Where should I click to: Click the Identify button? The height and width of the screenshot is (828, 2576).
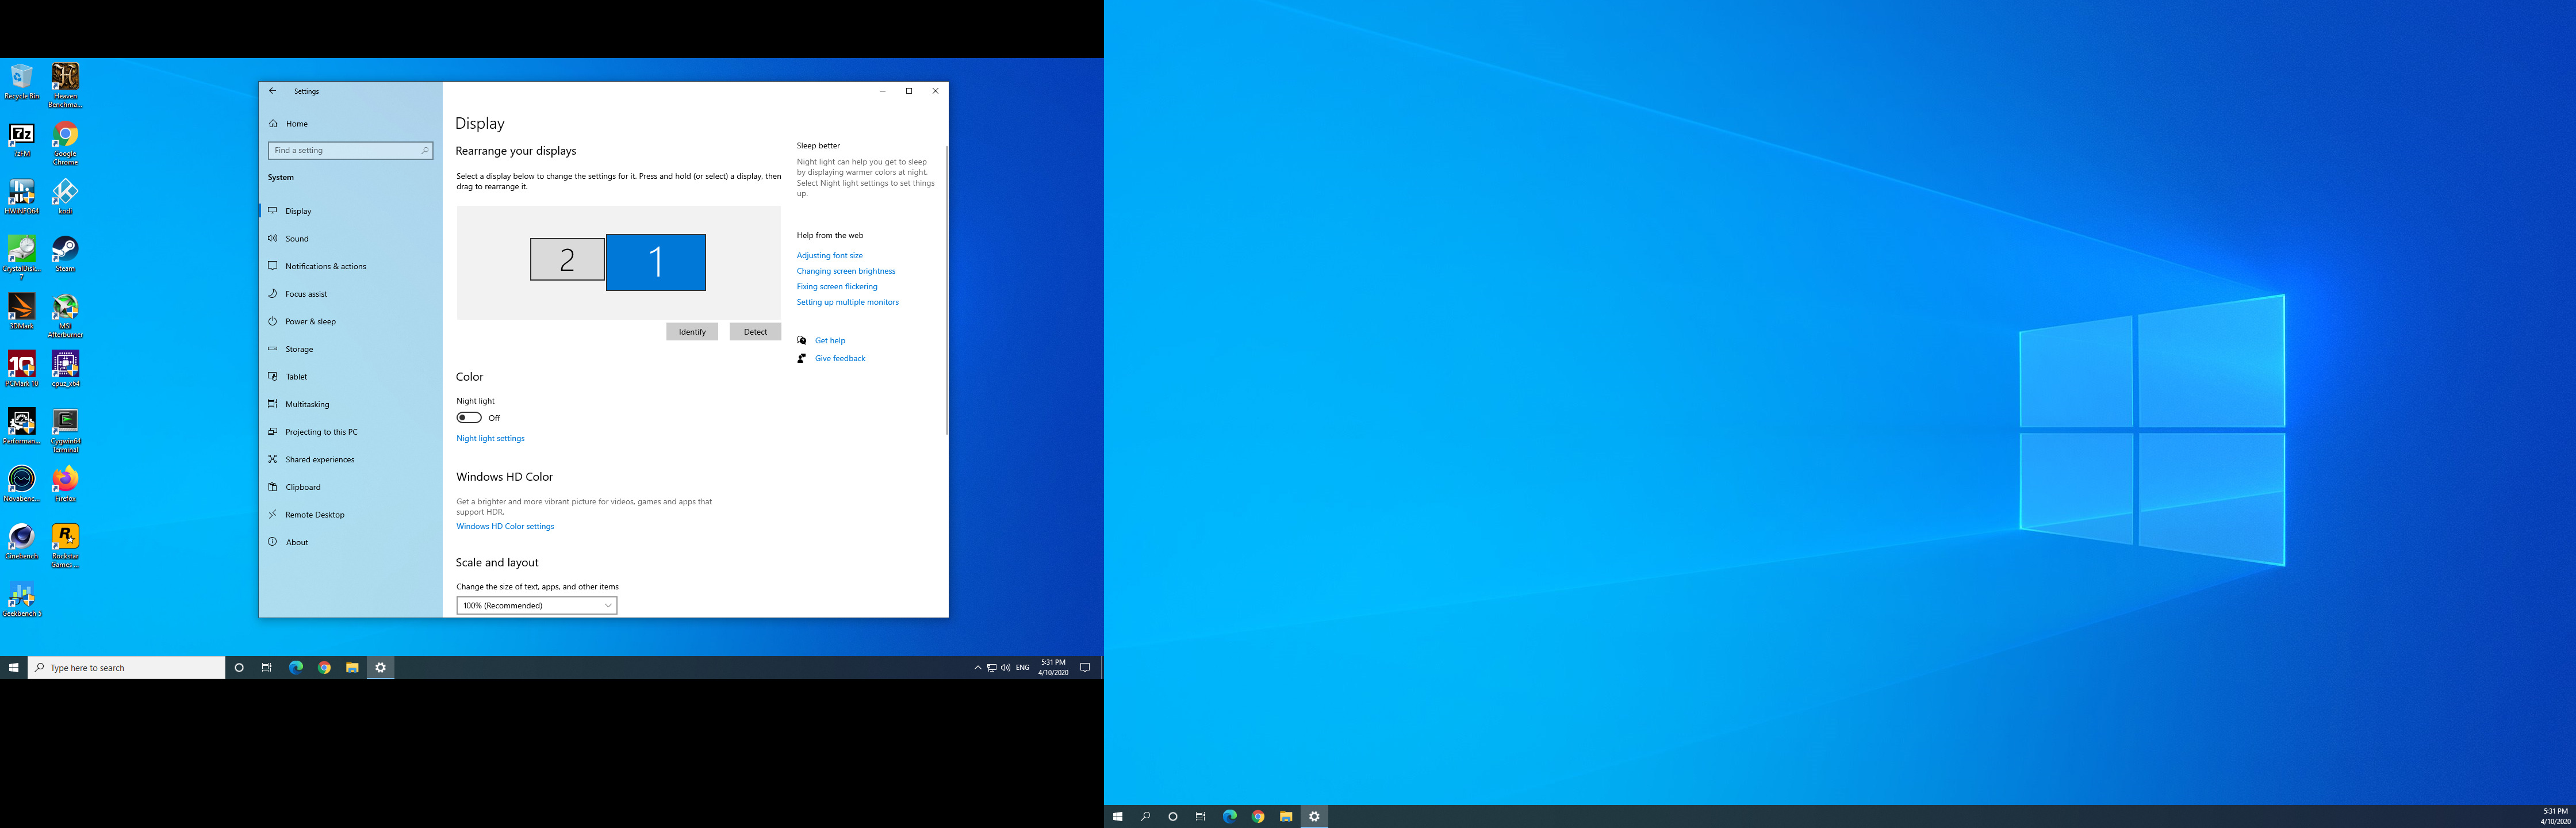click(x=692, y=332)
